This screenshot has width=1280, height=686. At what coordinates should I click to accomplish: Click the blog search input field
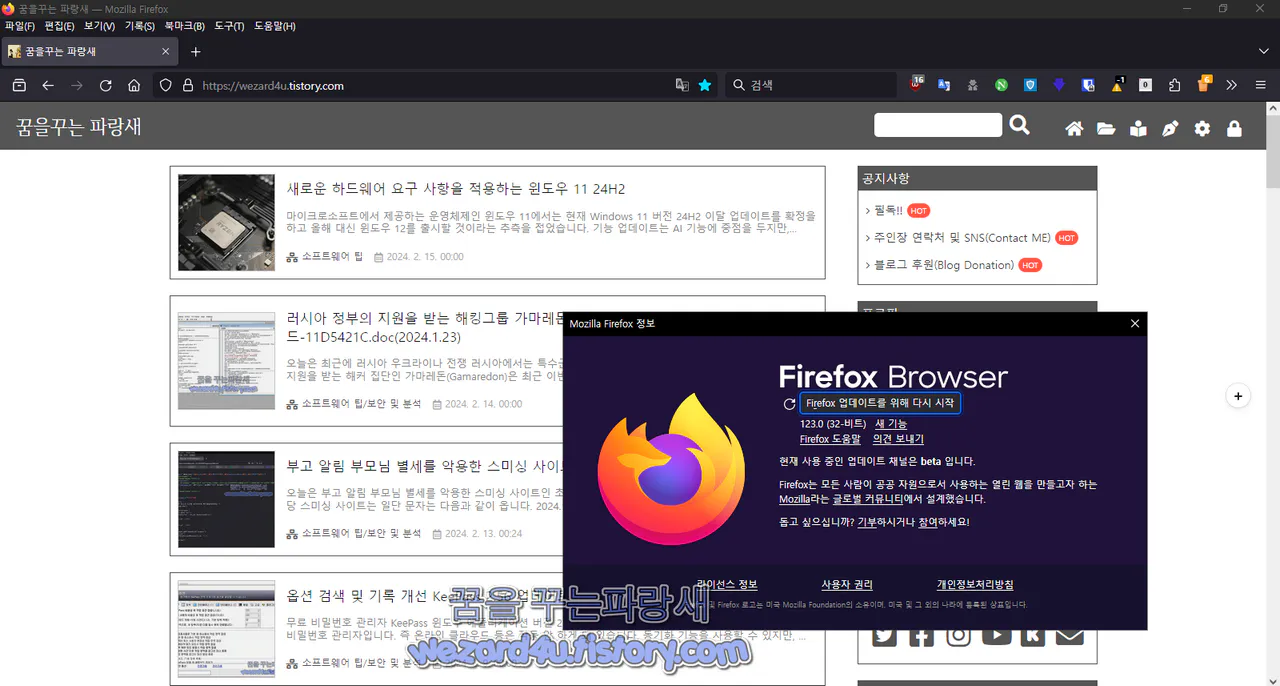pyautogui.click(x=937, y=125)
